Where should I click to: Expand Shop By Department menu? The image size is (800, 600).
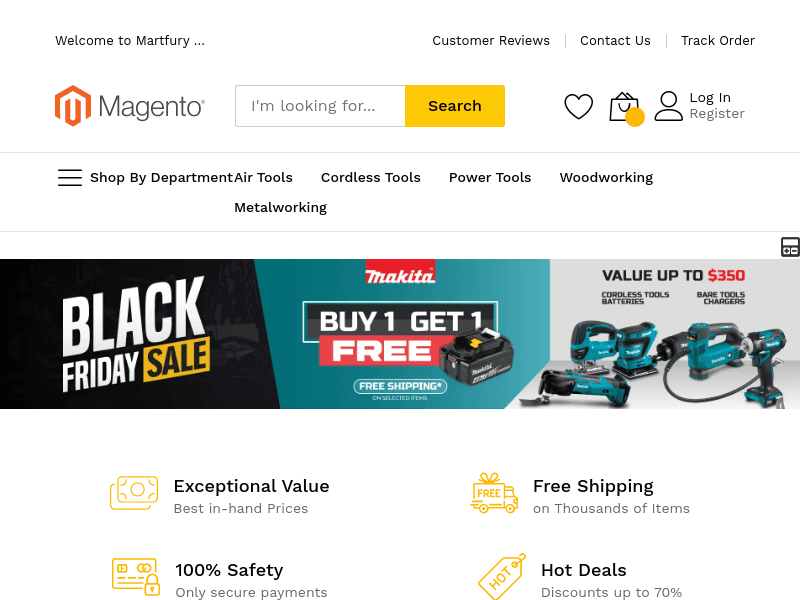point(161,178)
